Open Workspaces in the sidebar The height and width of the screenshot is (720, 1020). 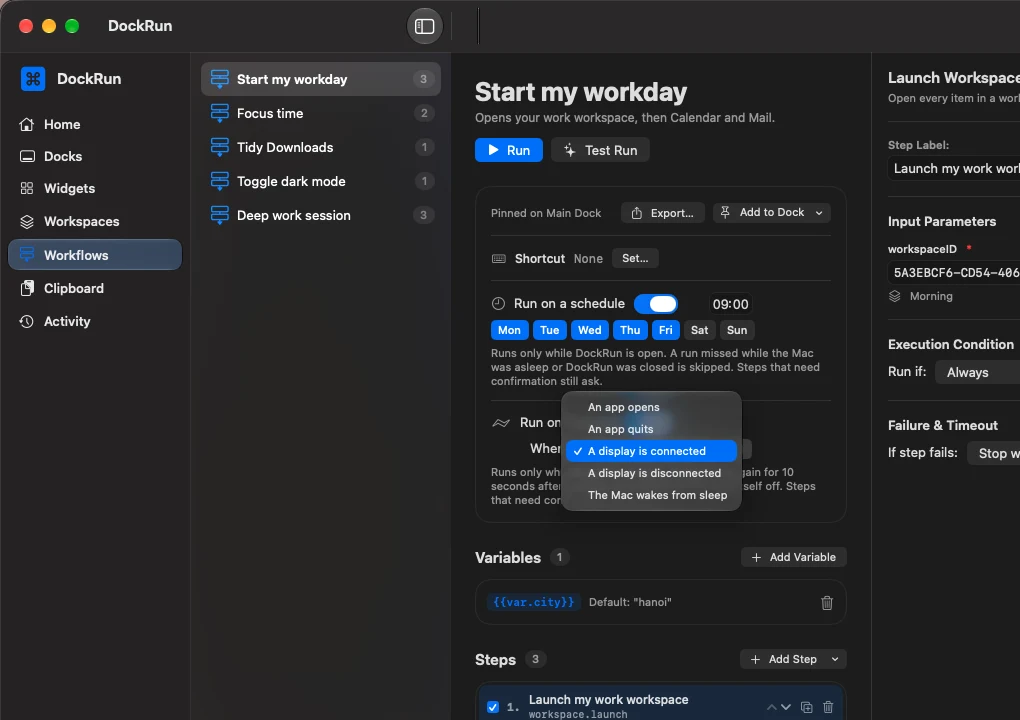tap(95, 221)
